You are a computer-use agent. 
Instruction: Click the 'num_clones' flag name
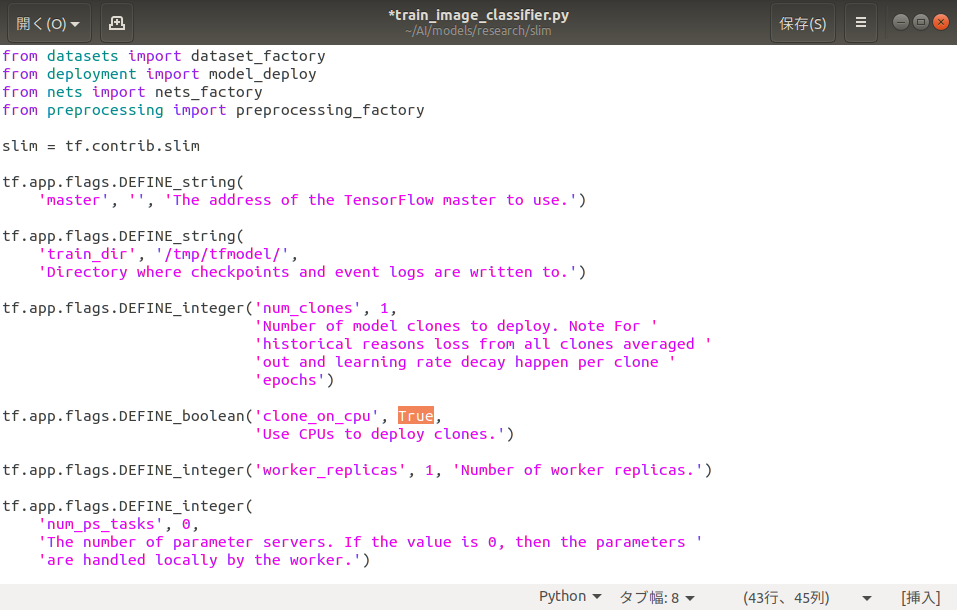[308, 308]
